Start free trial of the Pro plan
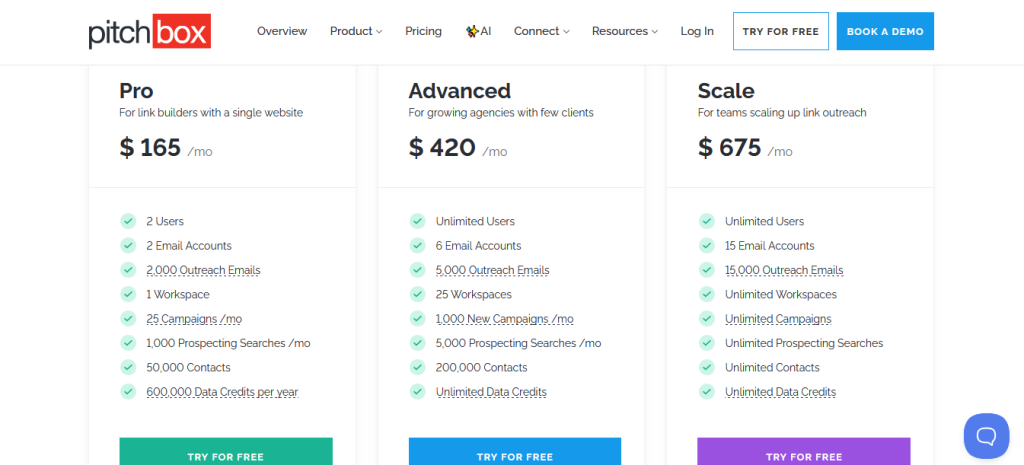Screen dimensions: 1024x465 [226, 451]
